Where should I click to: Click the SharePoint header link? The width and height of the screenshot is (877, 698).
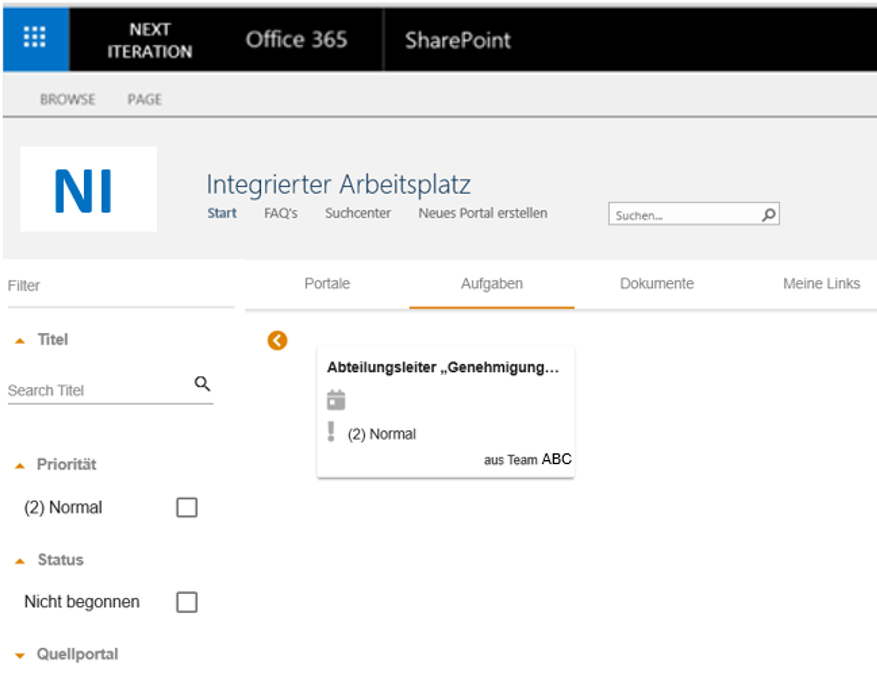point(458,40)
